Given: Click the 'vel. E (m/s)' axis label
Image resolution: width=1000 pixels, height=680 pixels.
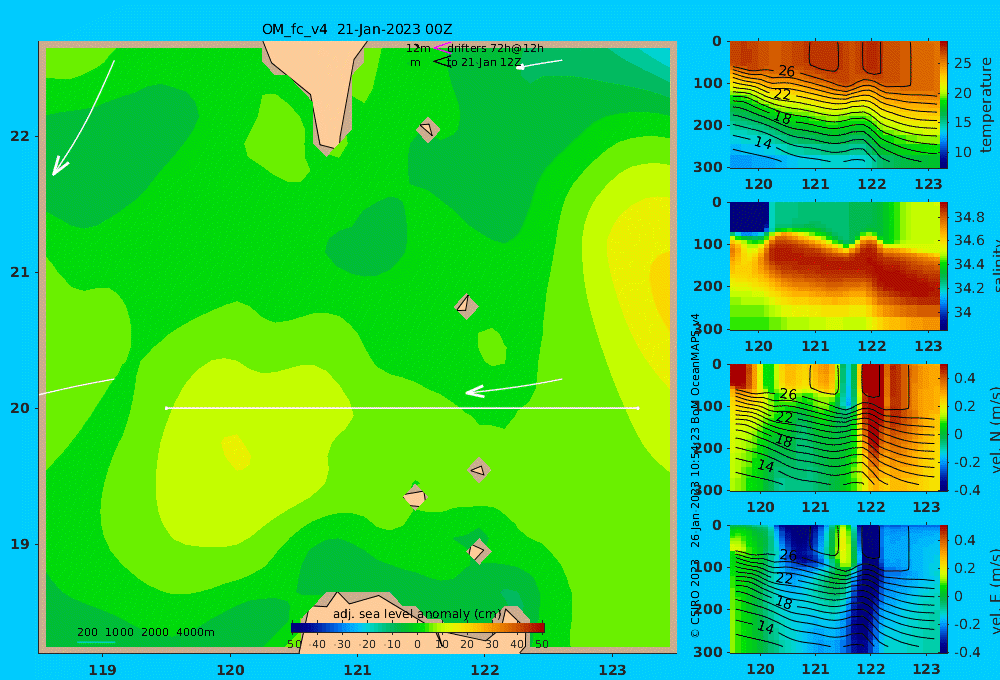Looking at the screenshot, I should [x=994, y=591].
